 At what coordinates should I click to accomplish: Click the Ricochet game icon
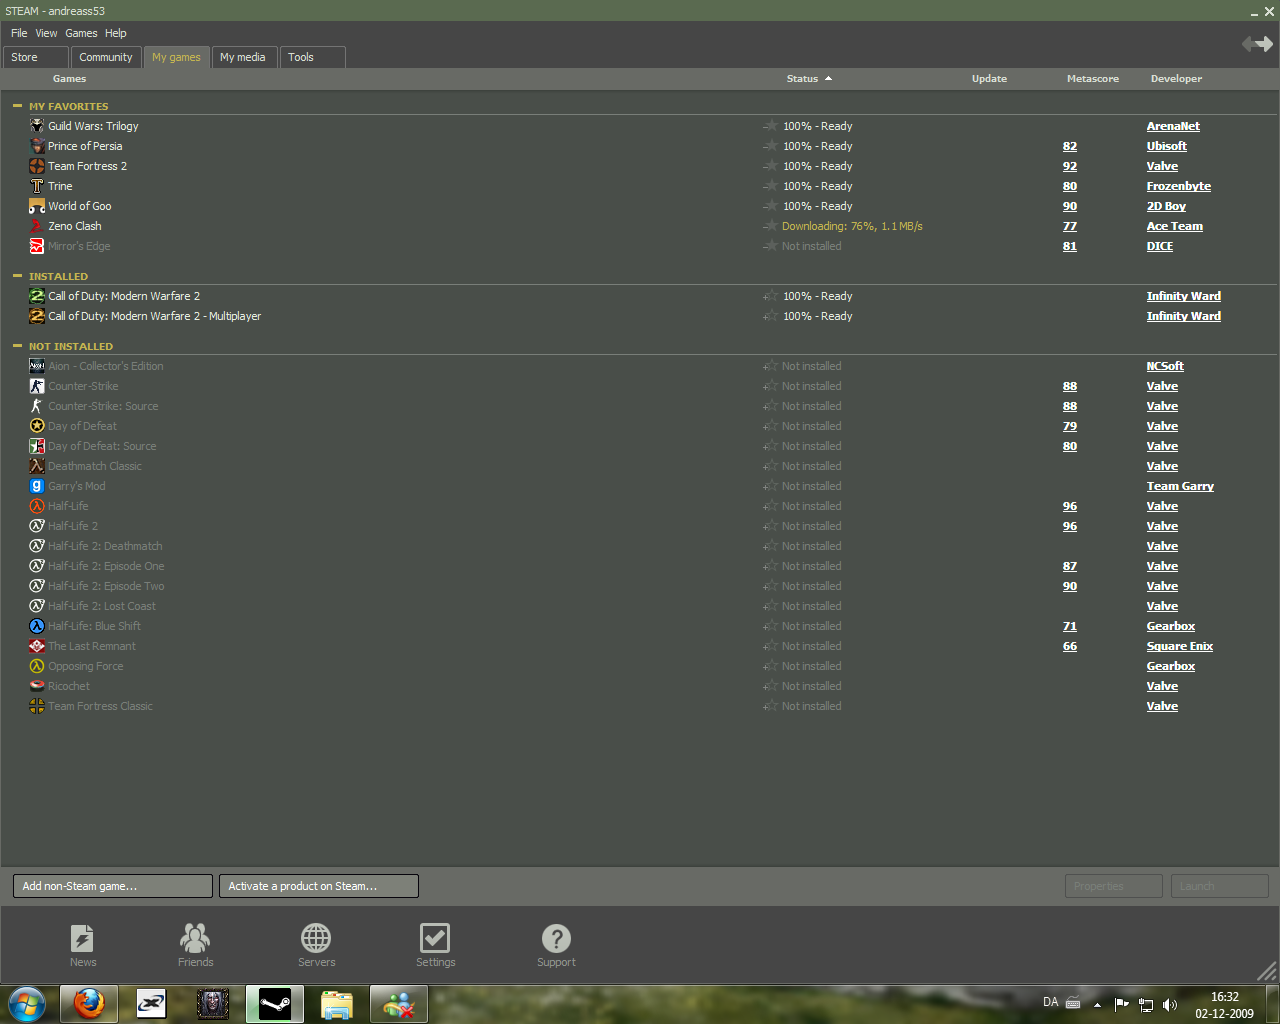(37, 686)
